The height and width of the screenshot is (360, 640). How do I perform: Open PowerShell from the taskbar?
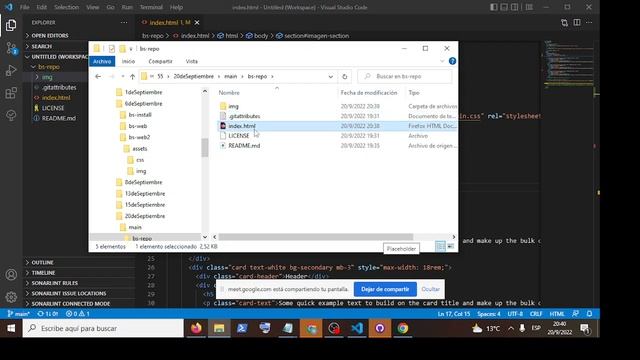tap(242, 328)
